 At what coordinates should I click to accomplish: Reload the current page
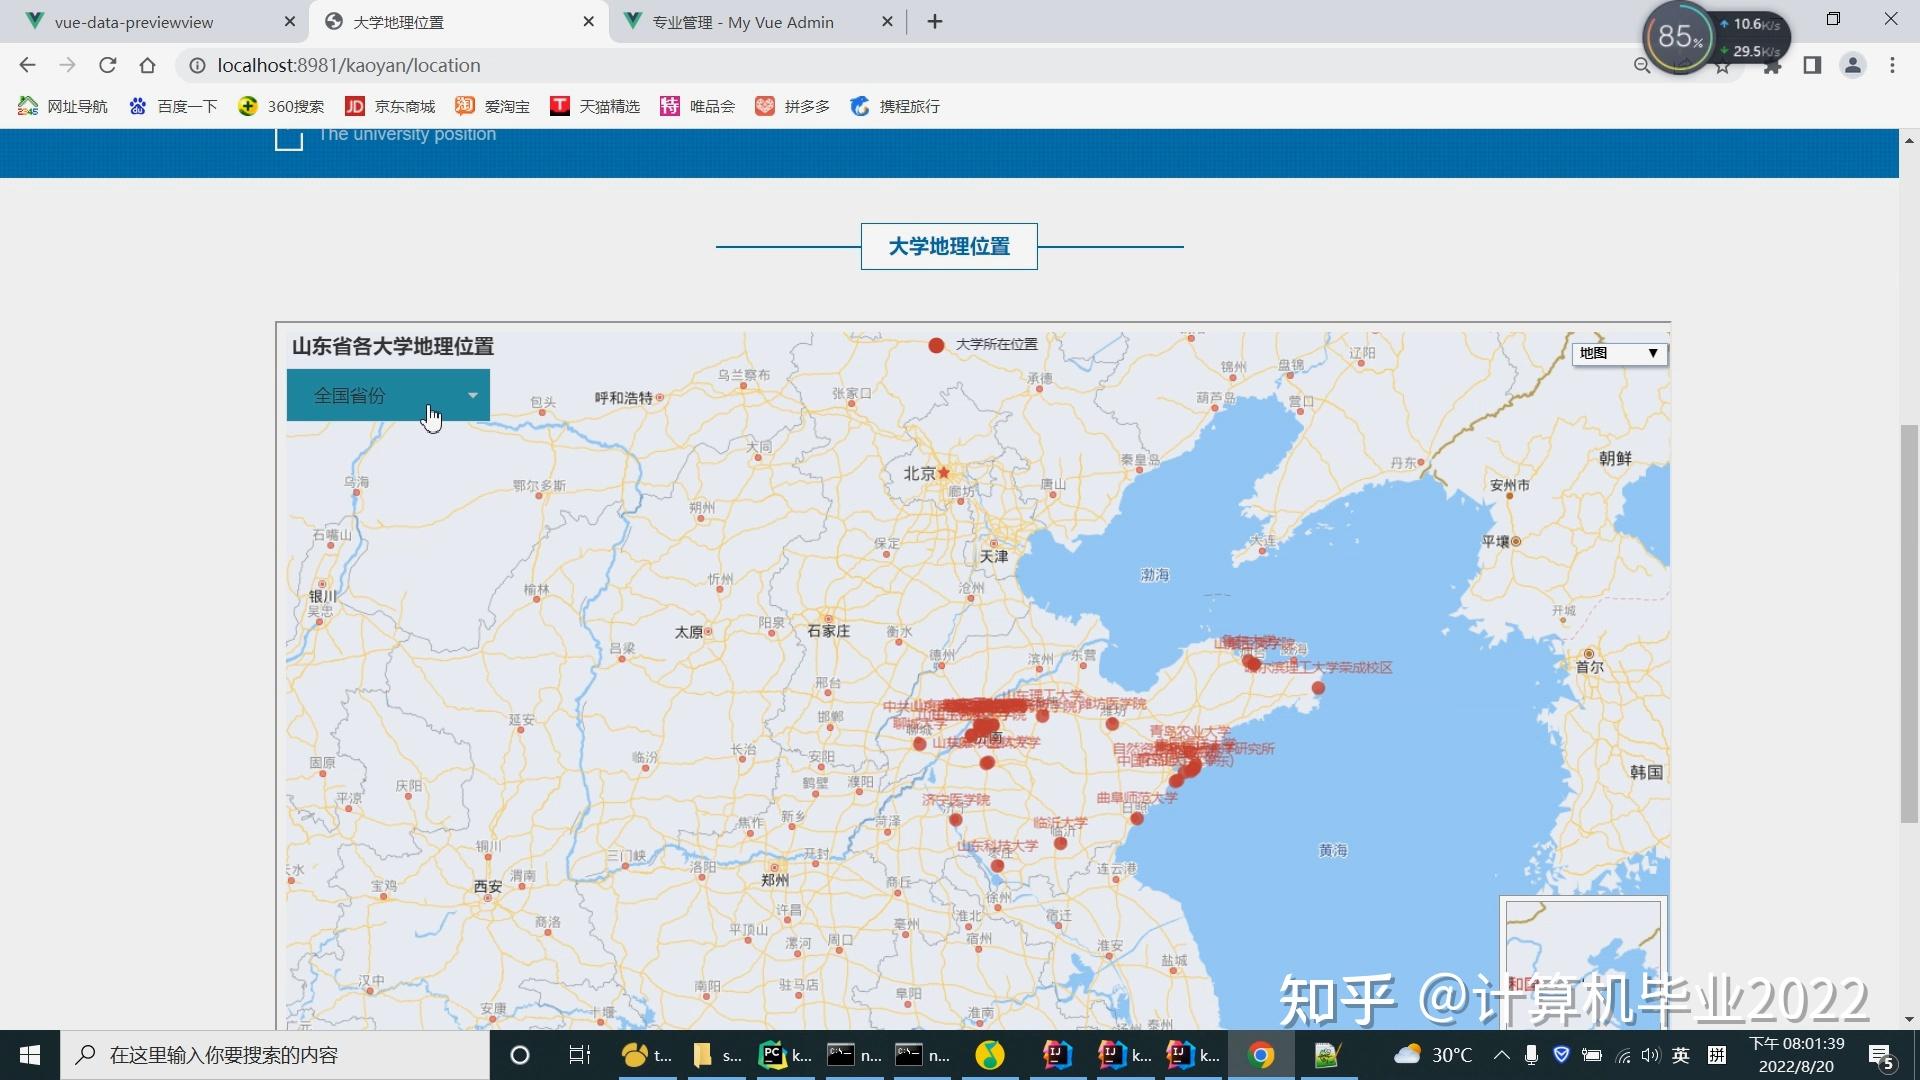click(107, 65)
